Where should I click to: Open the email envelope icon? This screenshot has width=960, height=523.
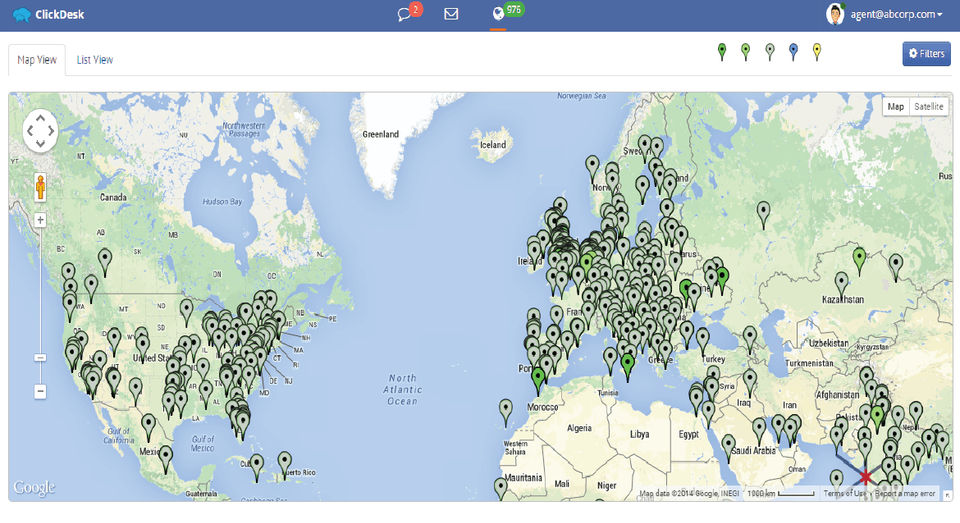(x=451, y=13)
